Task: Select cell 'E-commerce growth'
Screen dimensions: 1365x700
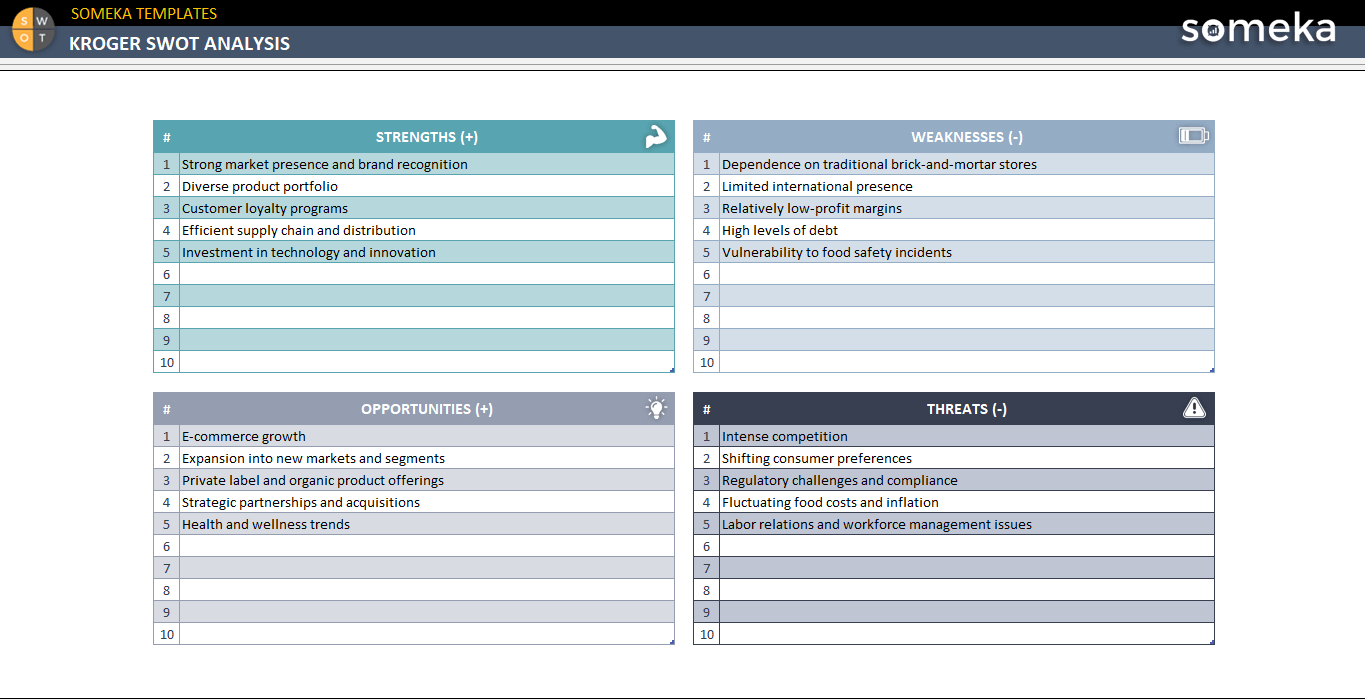Action: tap(427, 436)
